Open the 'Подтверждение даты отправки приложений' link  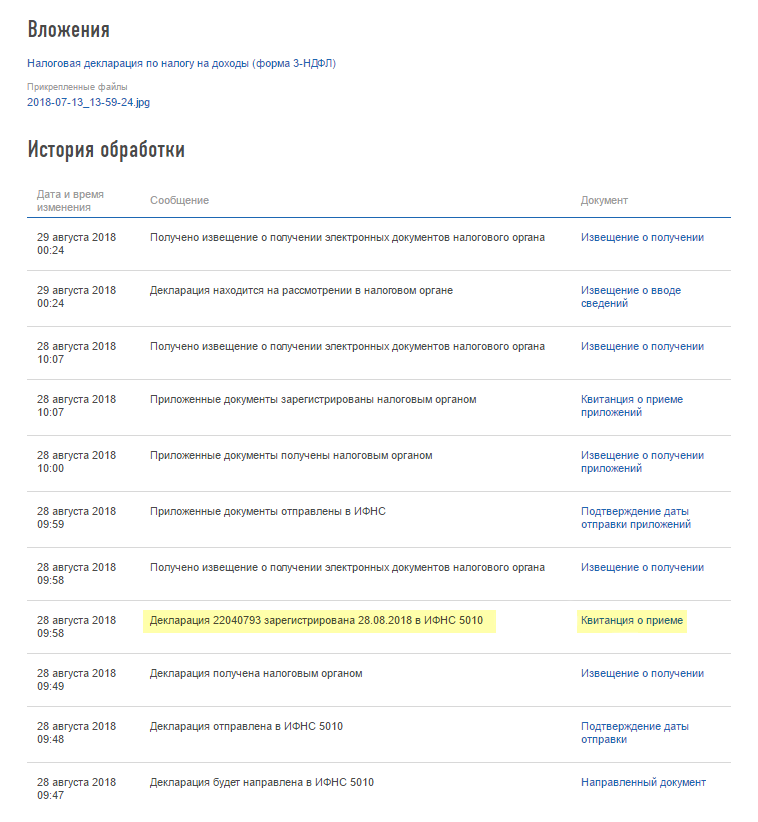[x=636, y=518]
